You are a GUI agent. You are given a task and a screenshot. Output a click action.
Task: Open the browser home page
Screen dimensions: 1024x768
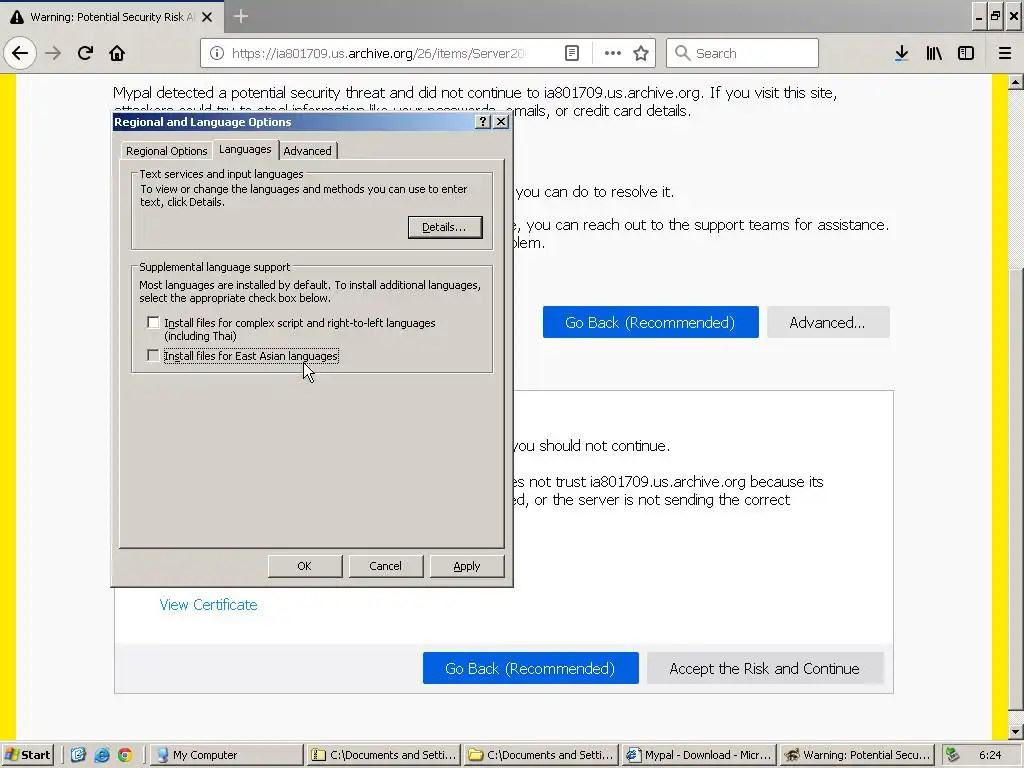[117, 53]
